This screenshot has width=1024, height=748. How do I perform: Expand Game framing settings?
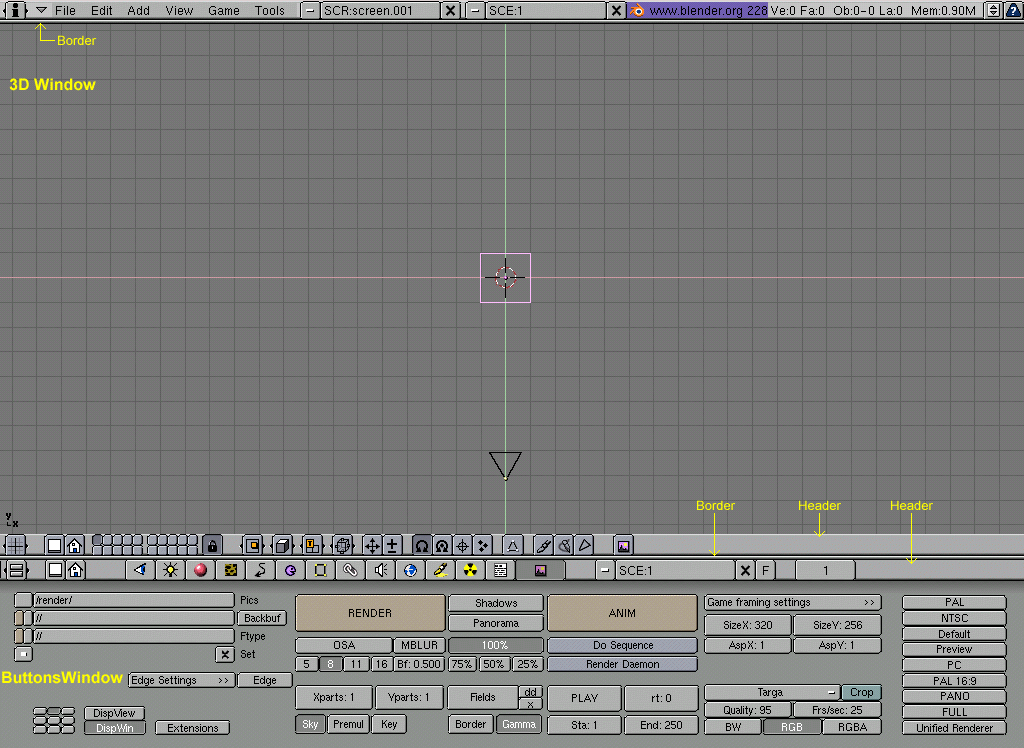tap(792, 602)
